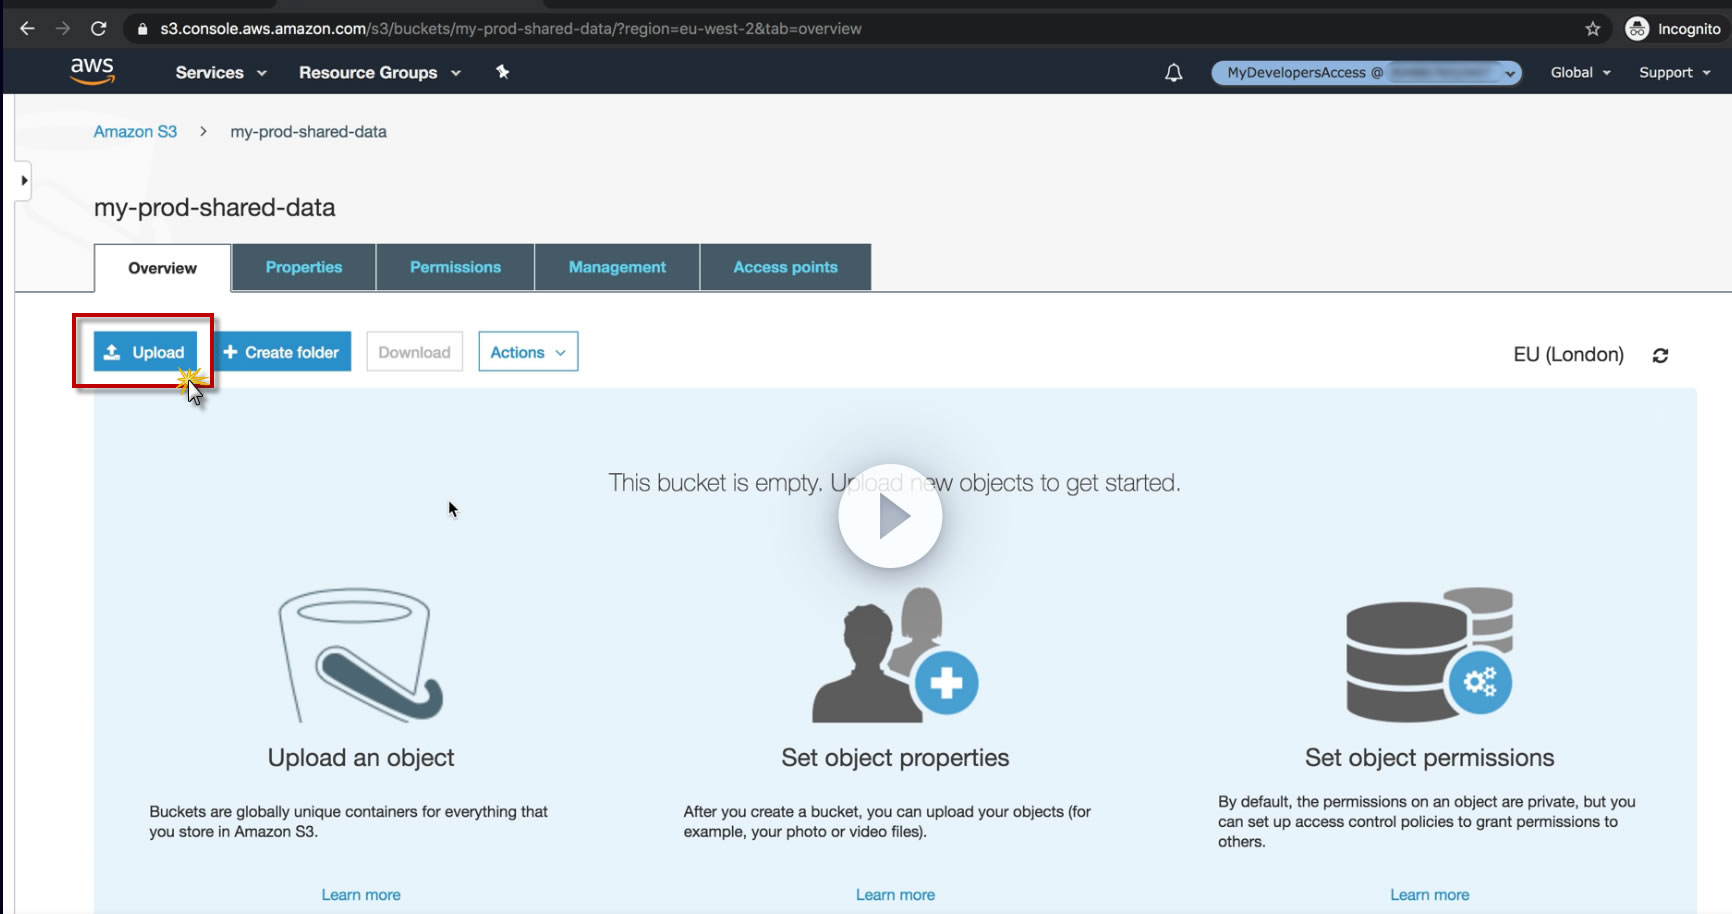Click the 'Buckets are globally unique containers' description
The image size is (1732, 914).
point(349,822)
